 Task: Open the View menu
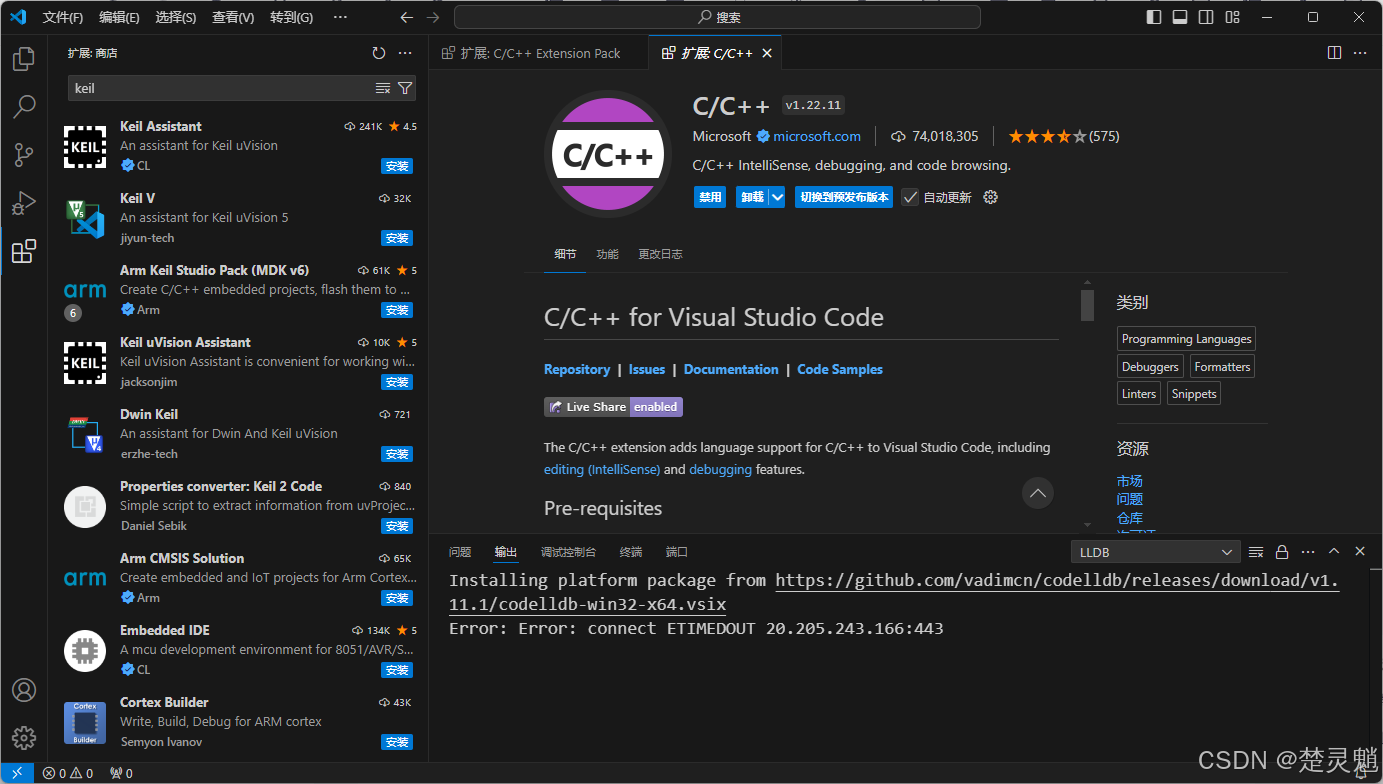(x=233, y=17)
